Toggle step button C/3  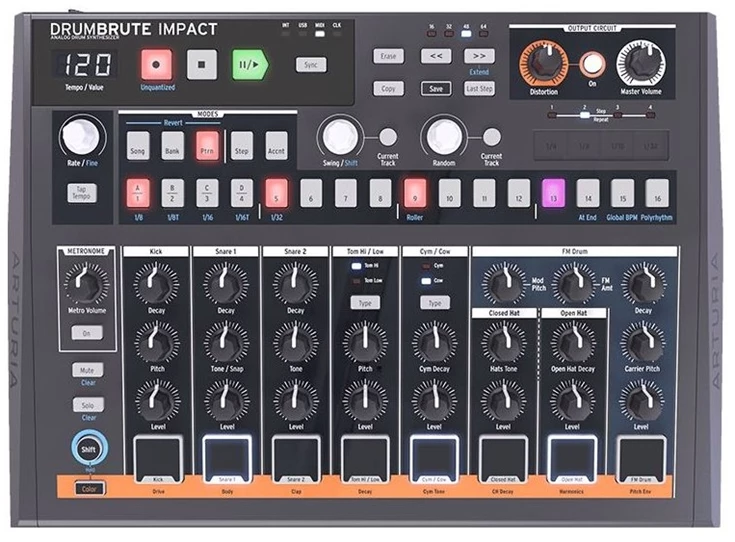(x=207, y=193)
